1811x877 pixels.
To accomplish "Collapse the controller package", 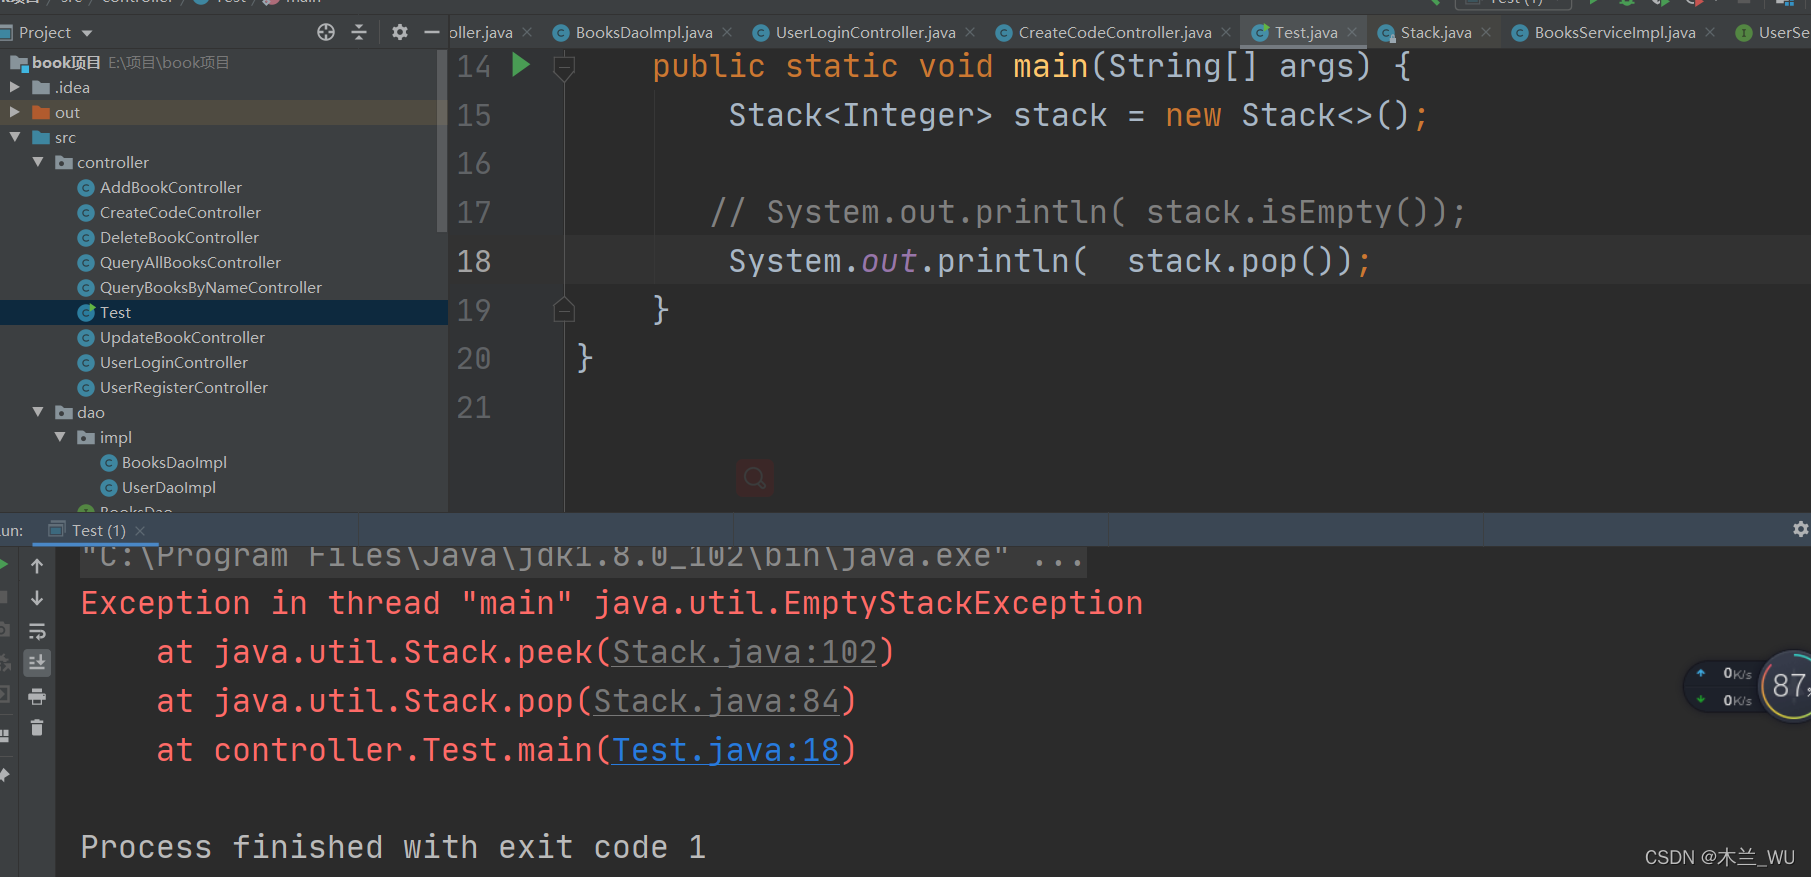I will tap(38, 162).
